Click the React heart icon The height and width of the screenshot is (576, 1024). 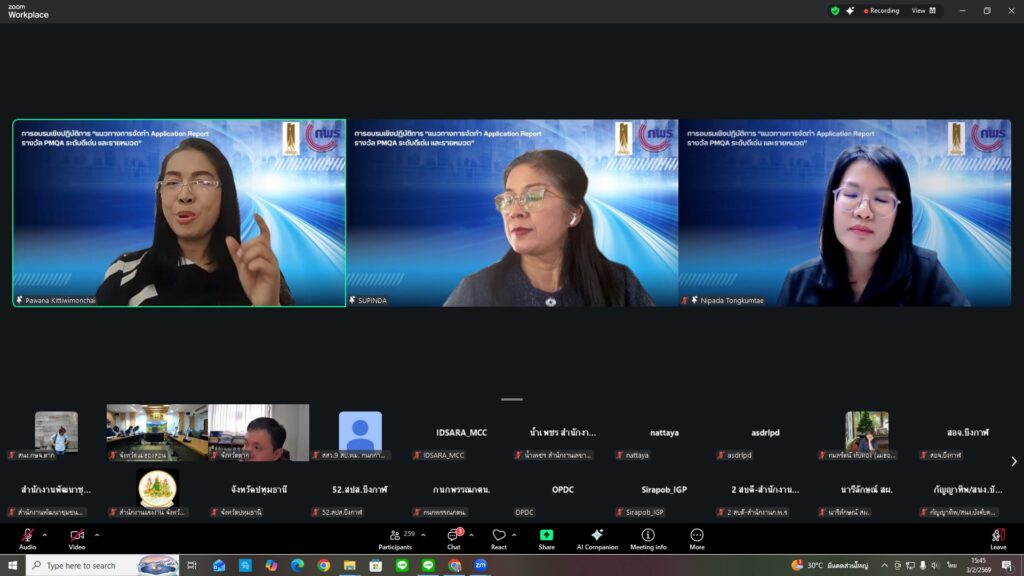498,538
